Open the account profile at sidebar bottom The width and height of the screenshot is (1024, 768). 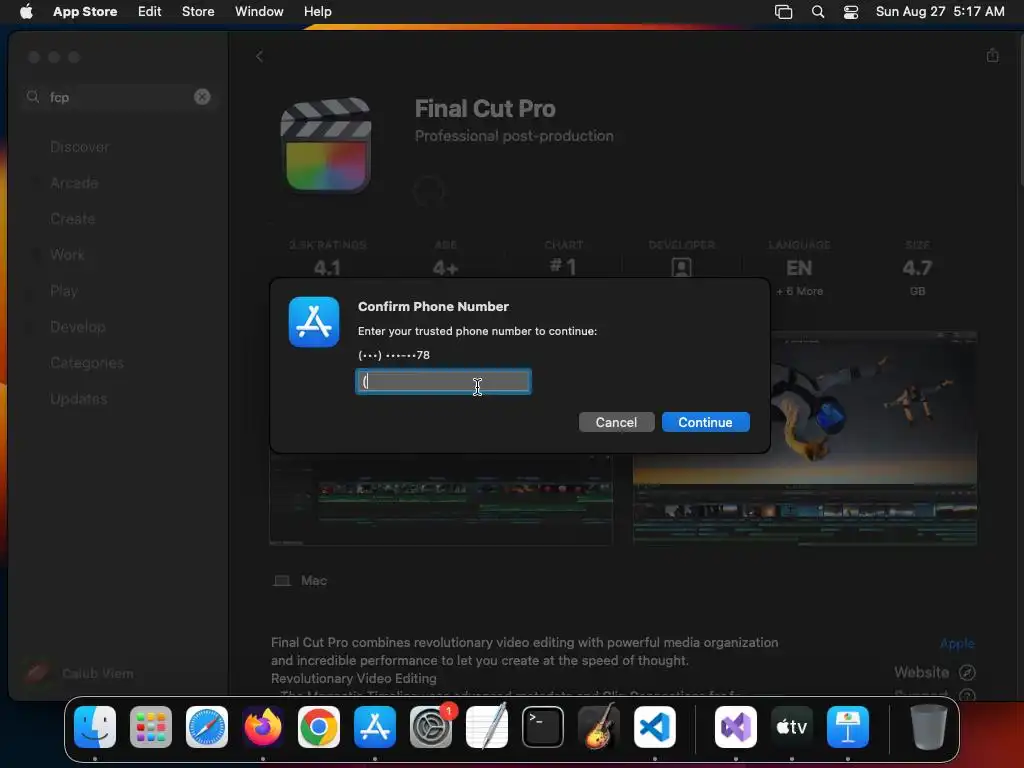click(x=78, y=673)
